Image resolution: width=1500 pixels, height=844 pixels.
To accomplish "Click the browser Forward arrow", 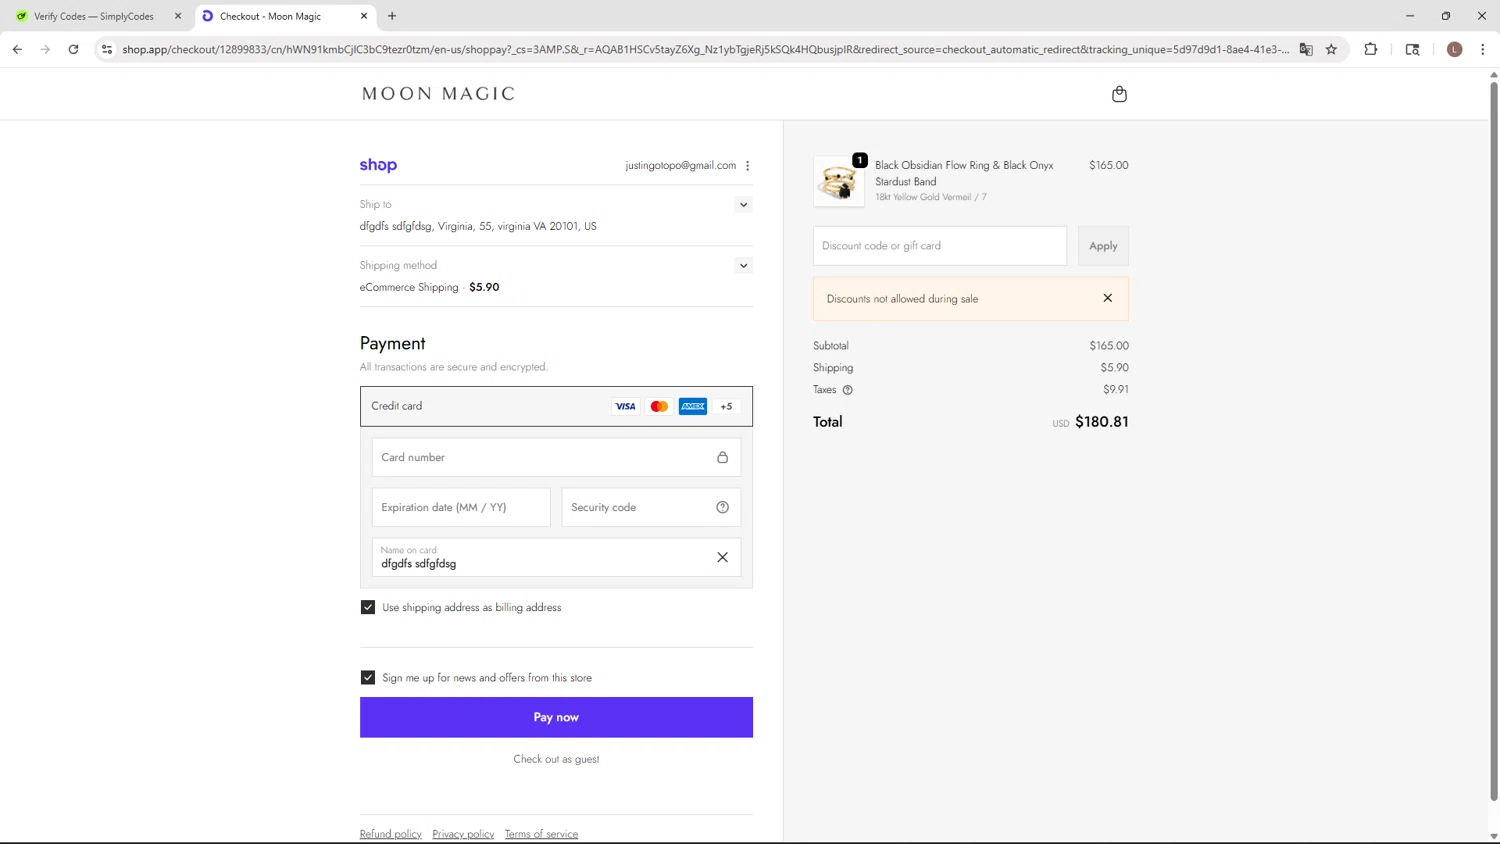I will (x=45, y=49).
